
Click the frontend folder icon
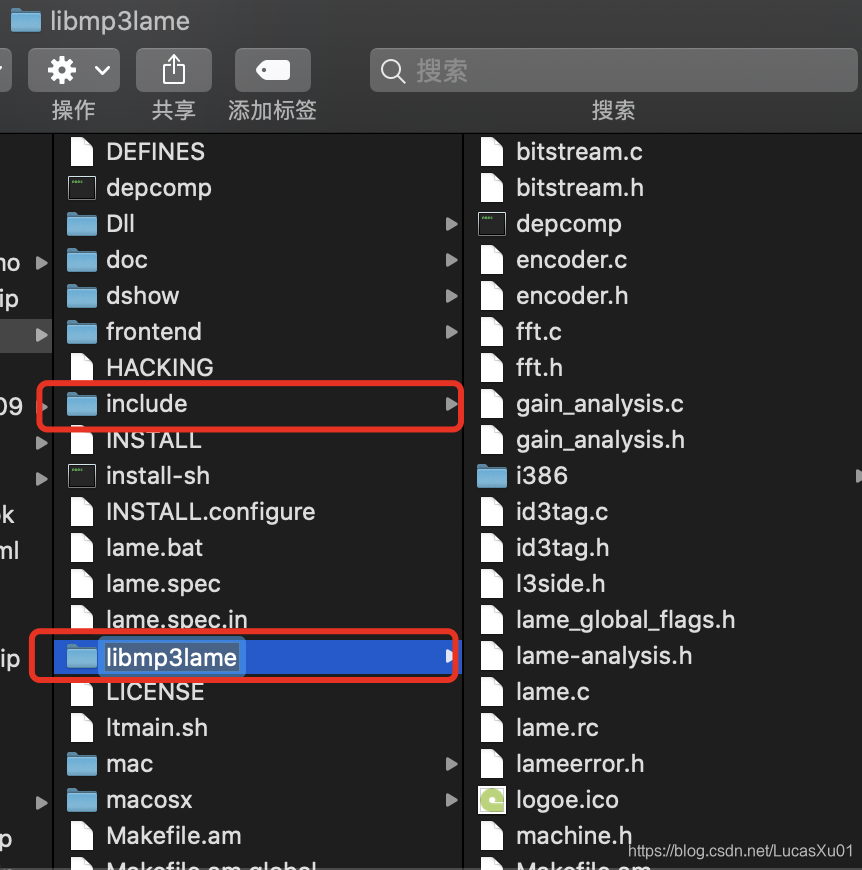pyautogui.click(x=82, y=332)
